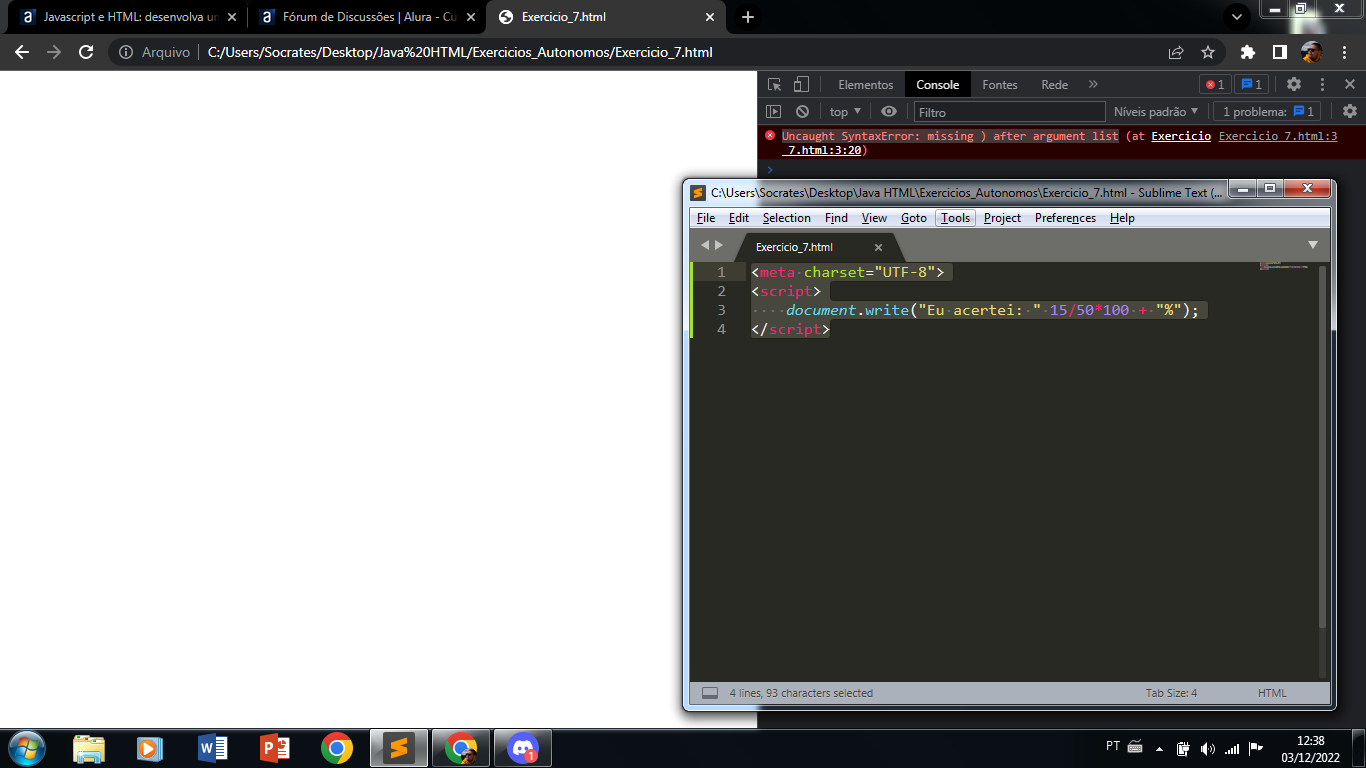Toggle Sublime side bar status icon

click(710, 693)
